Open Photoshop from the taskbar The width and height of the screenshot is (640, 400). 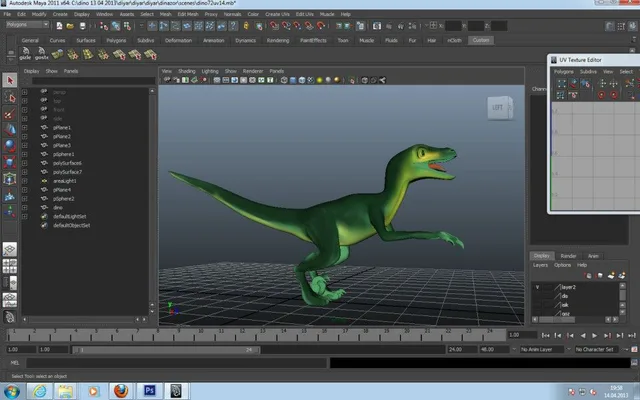pyautogui.click(x=149, y=391)
